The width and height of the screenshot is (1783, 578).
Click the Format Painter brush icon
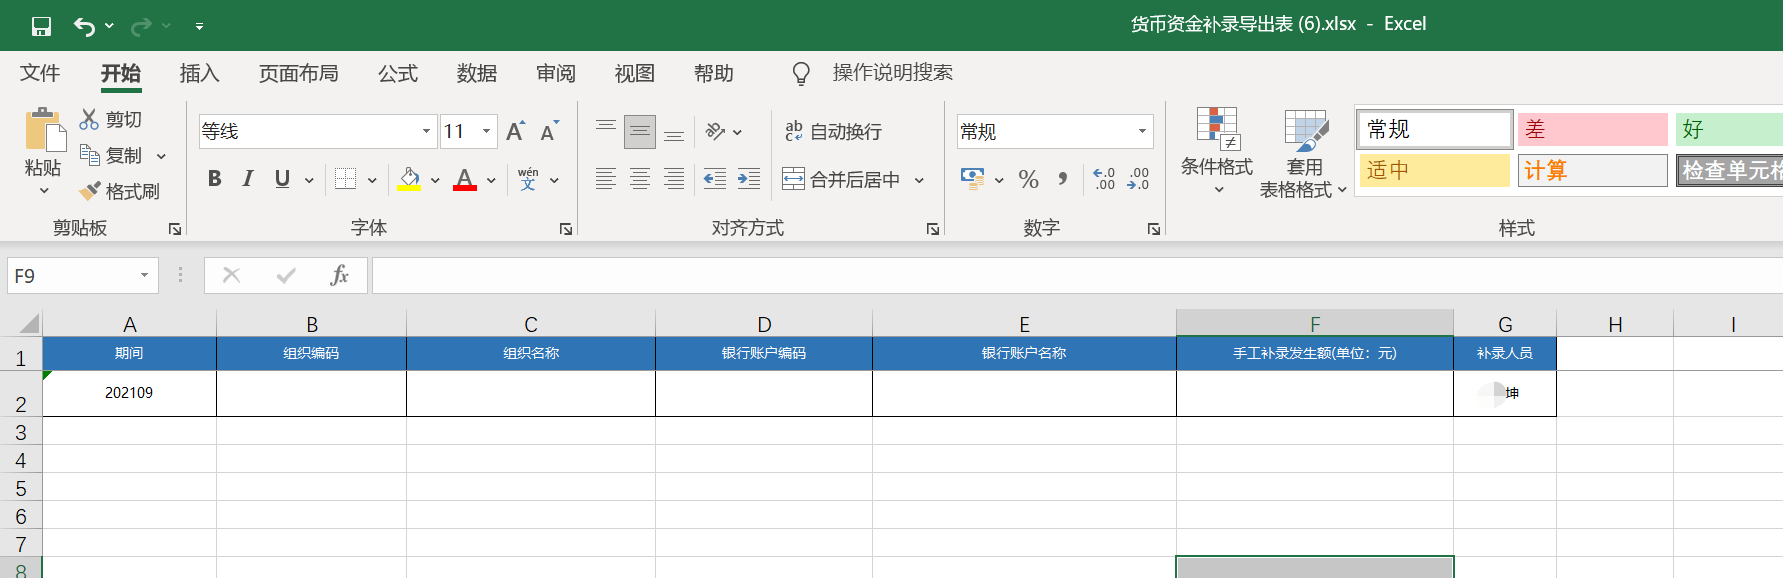pyautogui.click(x=119, y=191)
